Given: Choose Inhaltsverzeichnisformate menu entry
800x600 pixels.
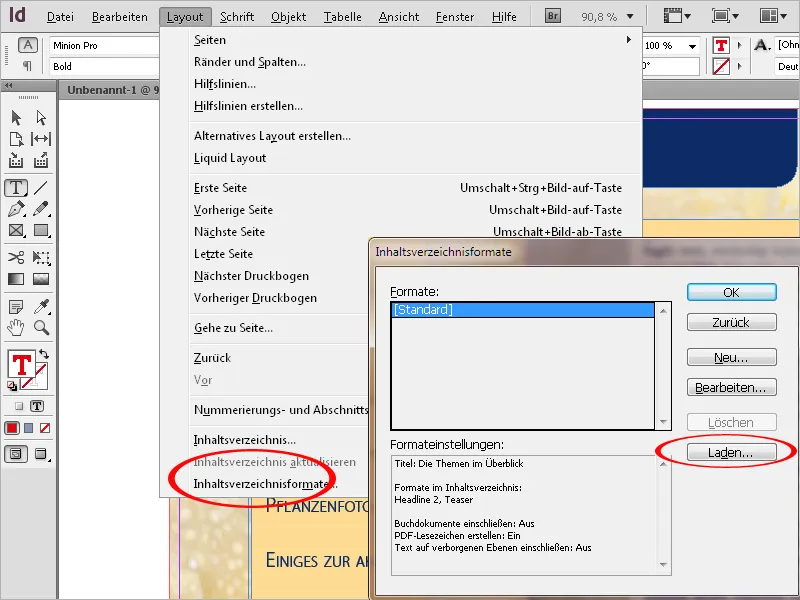Looking at the screenshot, I should (265, 484).
